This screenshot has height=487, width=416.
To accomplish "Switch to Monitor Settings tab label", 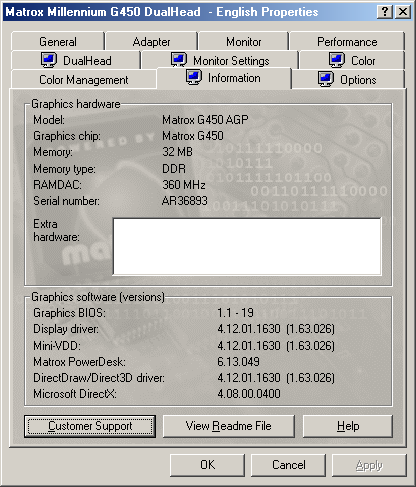I will [231, 61].
